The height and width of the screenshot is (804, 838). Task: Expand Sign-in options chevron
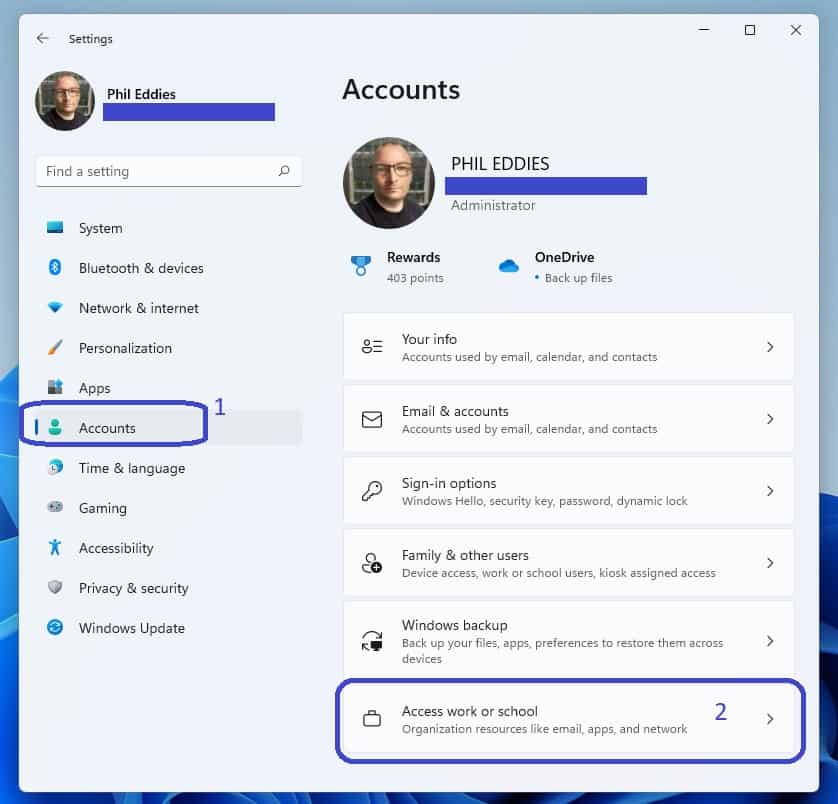pos(770,491)
